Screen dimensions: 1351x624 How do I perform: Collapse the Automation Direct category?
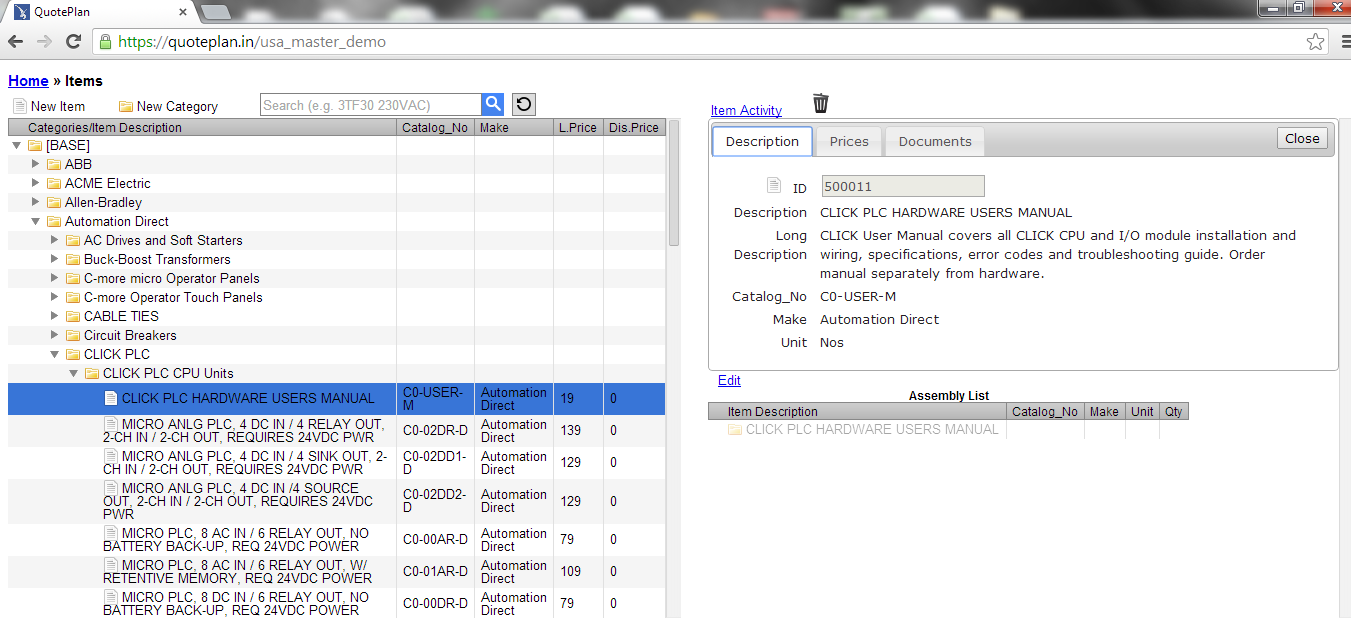[x=36, y=221]
